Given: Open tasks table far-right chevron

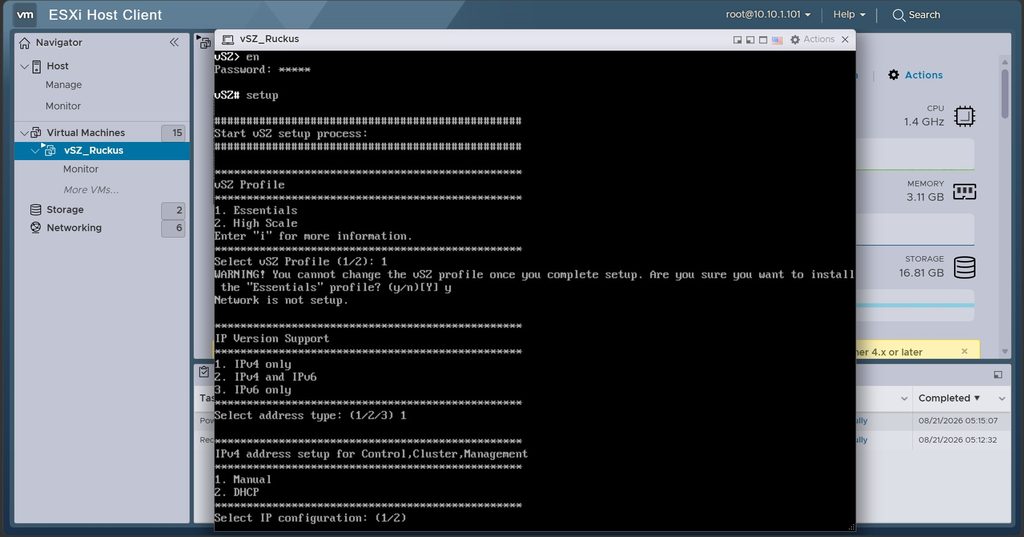Looking at the screenshot, I should tap(1002, 399).
